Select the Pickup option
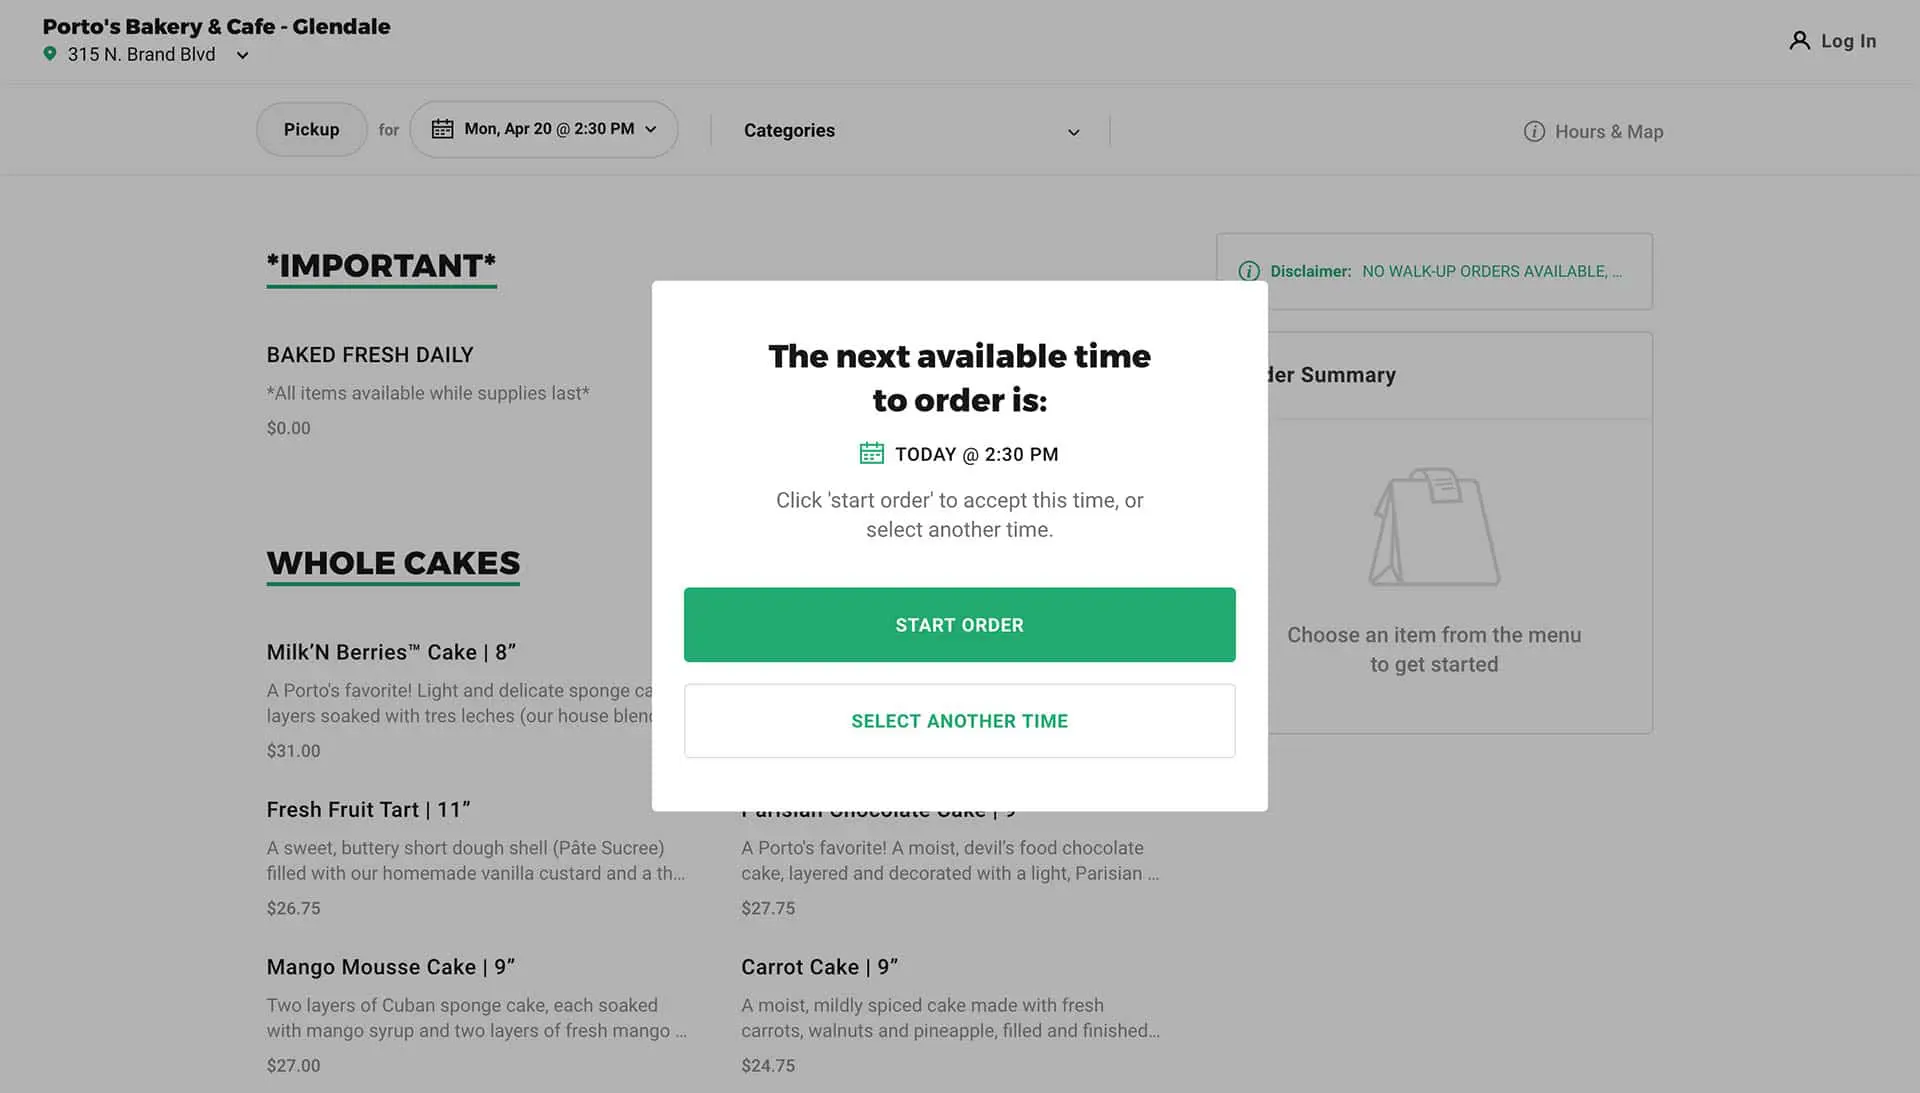Viewport: 1920px width, 1093px height. pos(311,129)
